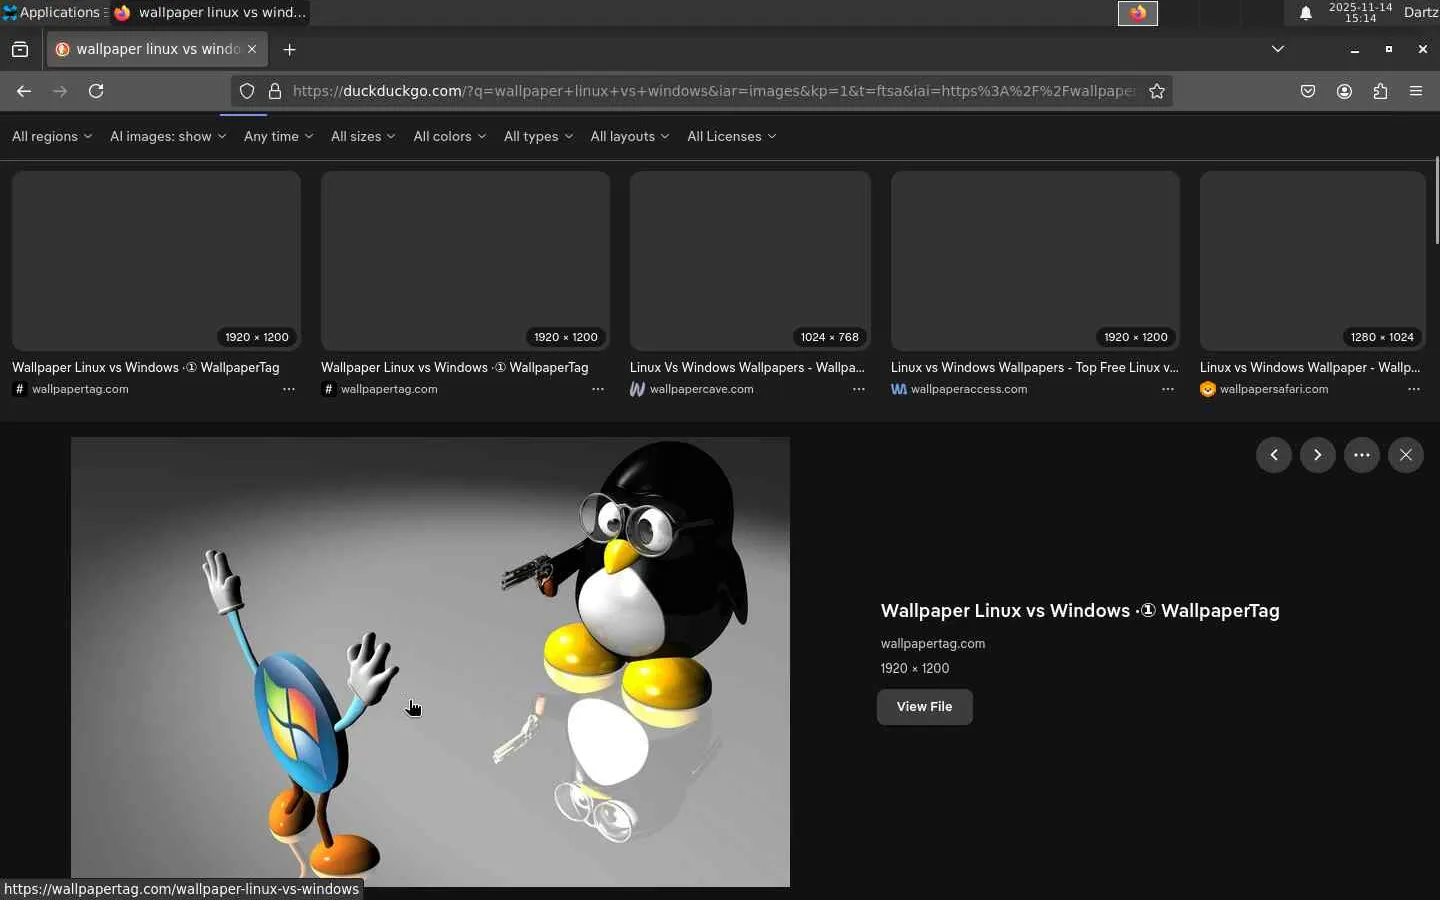Open a new browser tab
Image resolution: width=1440 pixels, height=900 pixels.
coord(290,49)
